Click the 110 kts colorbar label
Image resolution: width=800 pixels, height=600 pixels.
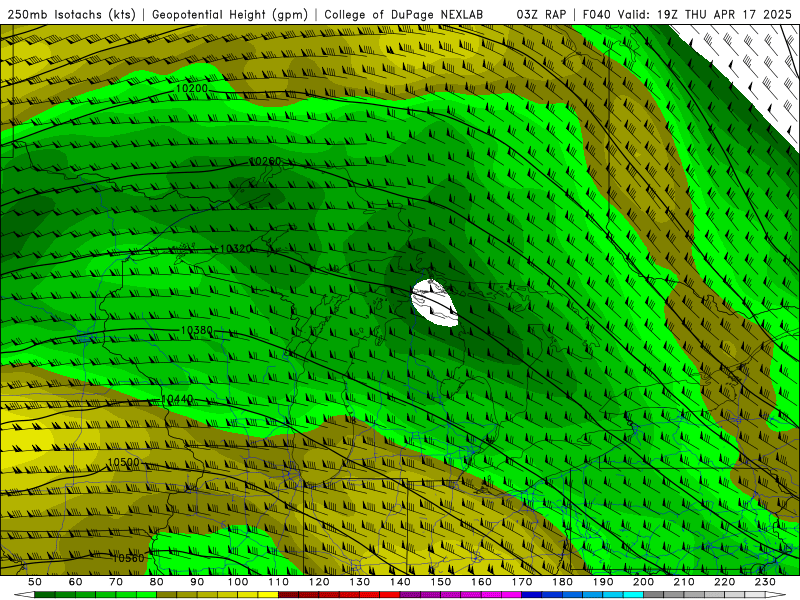point(279,582)
